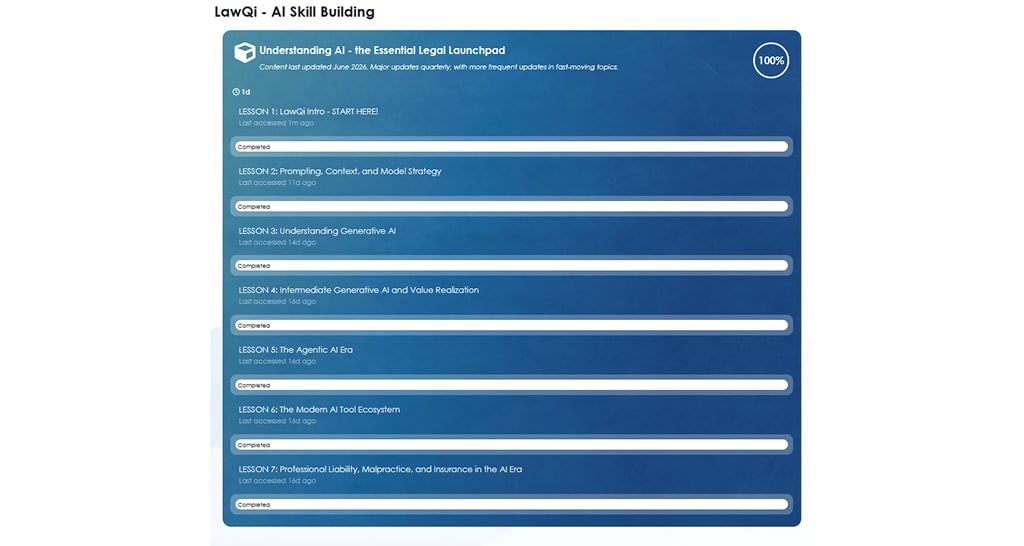Open Lesson 3 Understanding Generative AI
The image size is (1024, 546).
pyautogui.click(x=317, y=231)
